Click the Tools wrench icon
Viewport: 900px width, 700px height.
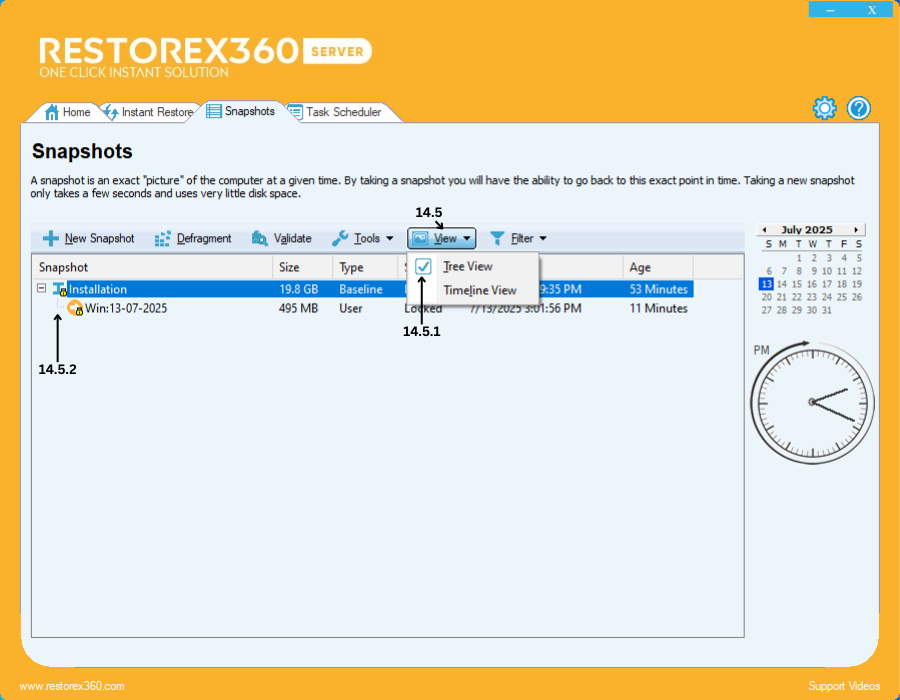click(x=340, y=238)
